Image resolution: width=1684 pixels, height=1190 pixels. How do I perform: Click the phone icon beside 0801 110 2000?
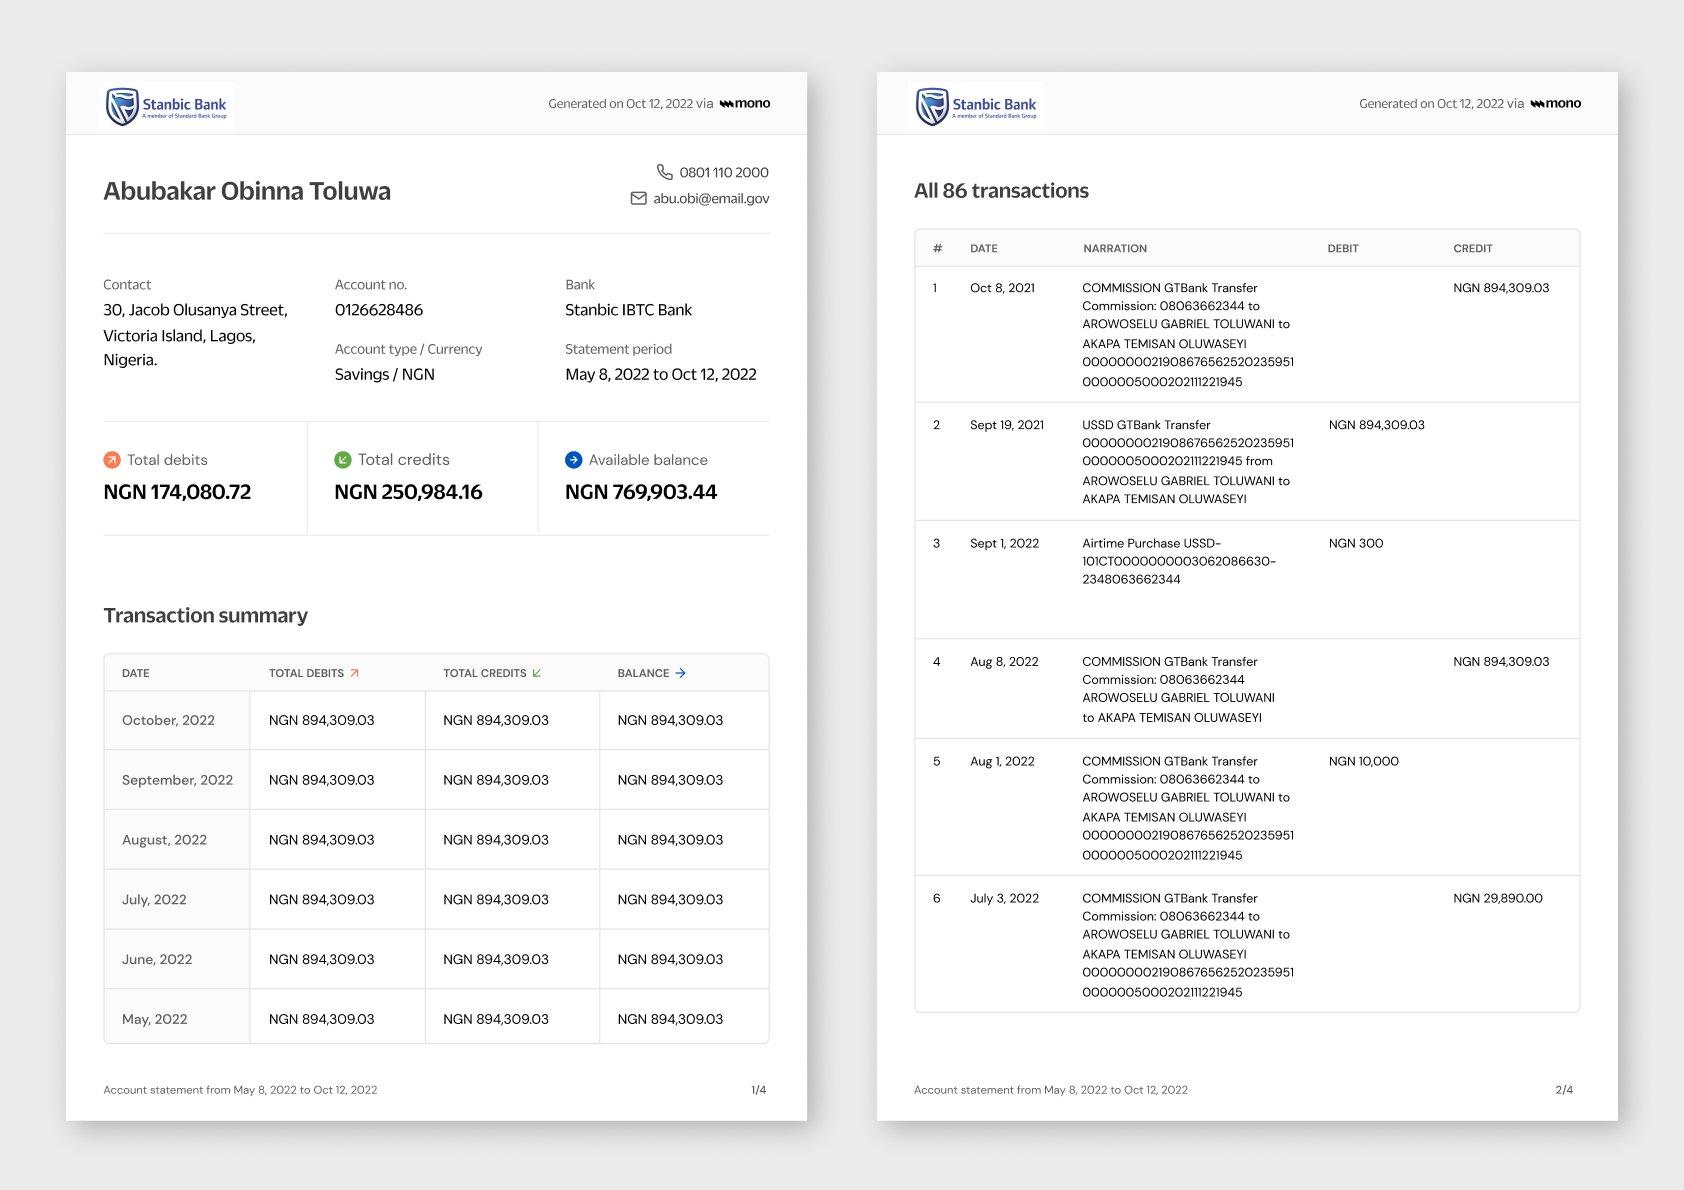click(x=664, y=172)
